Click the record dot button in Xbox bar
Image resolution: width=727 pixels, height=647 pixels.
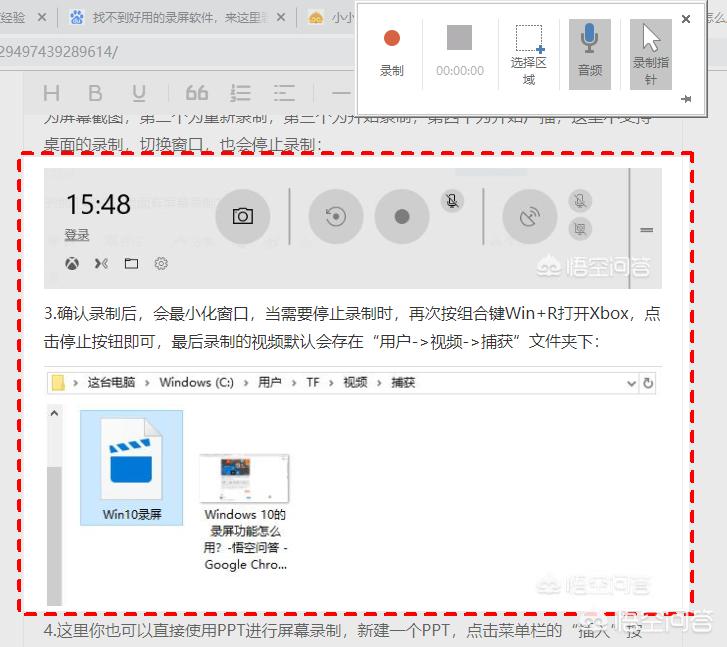(402, 216)
